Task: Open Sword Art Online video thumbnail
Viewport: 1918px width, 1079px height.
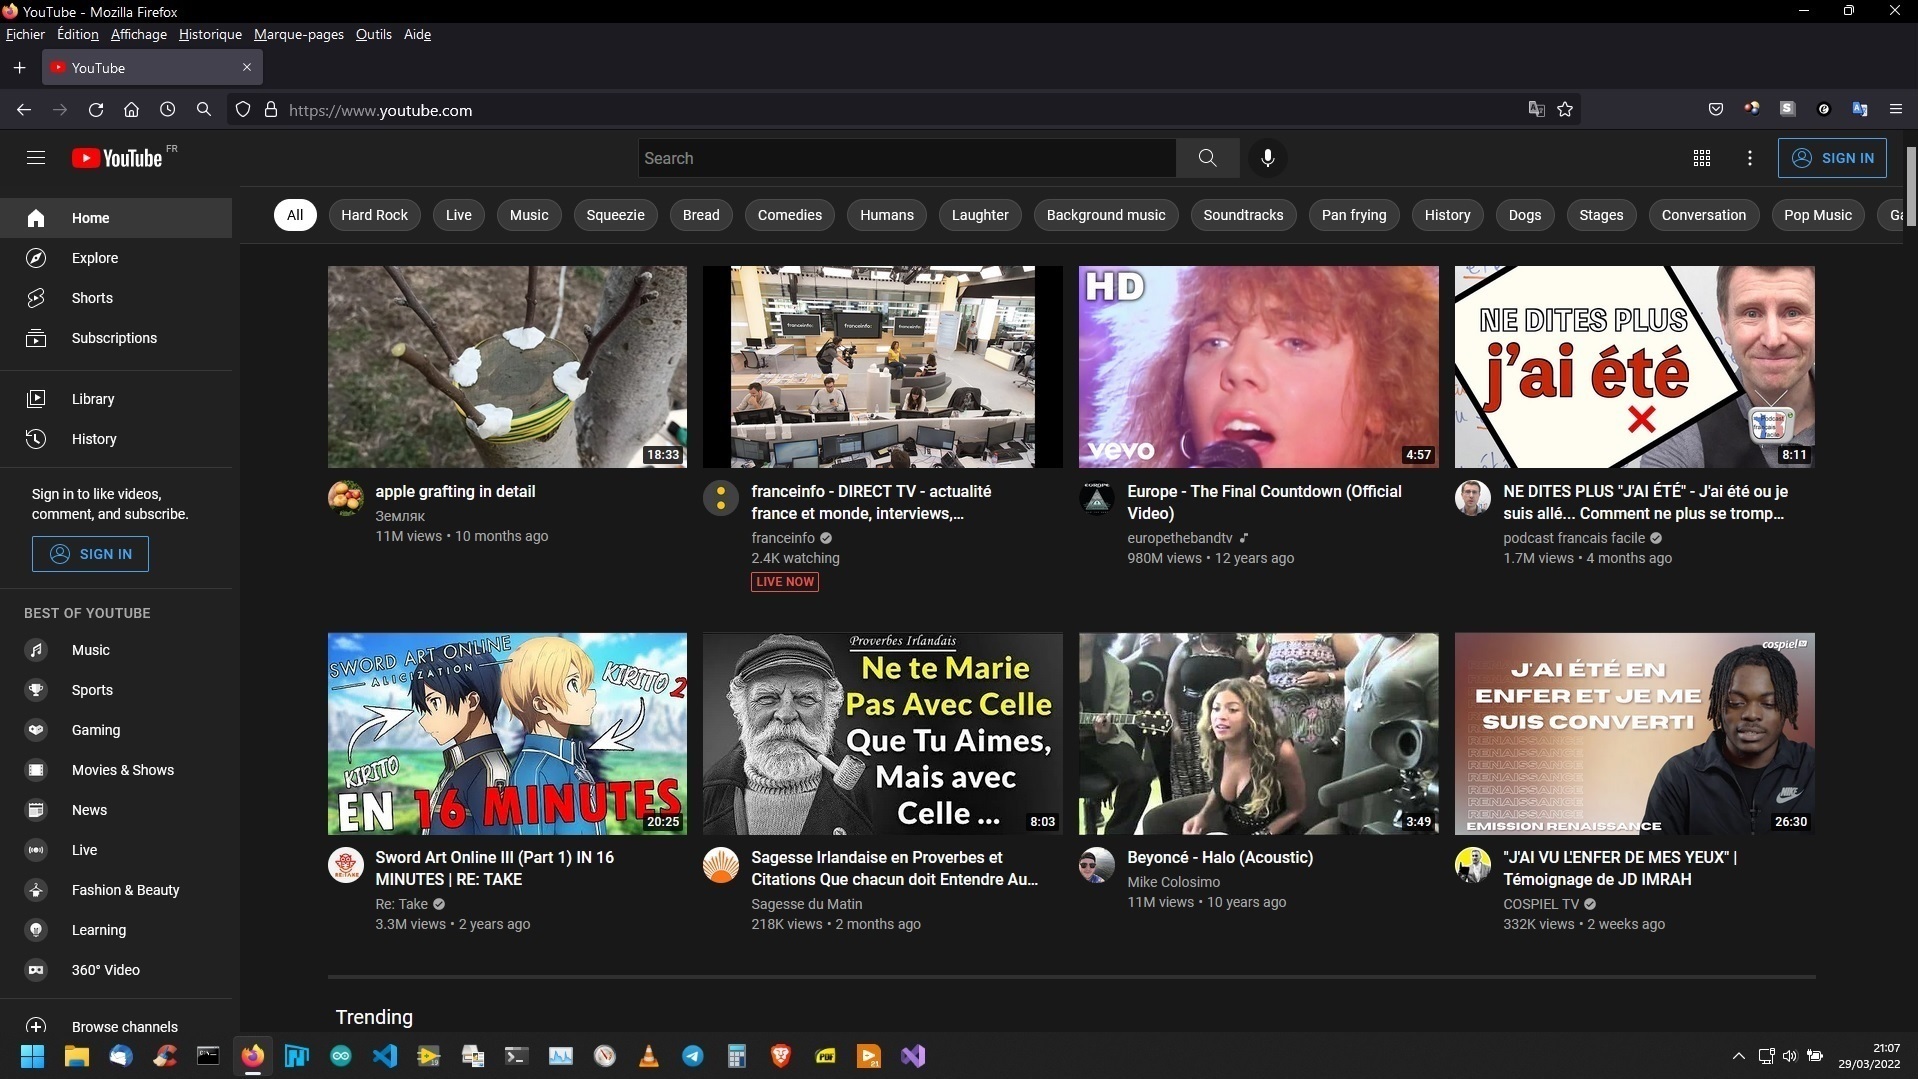Action: 507,734
